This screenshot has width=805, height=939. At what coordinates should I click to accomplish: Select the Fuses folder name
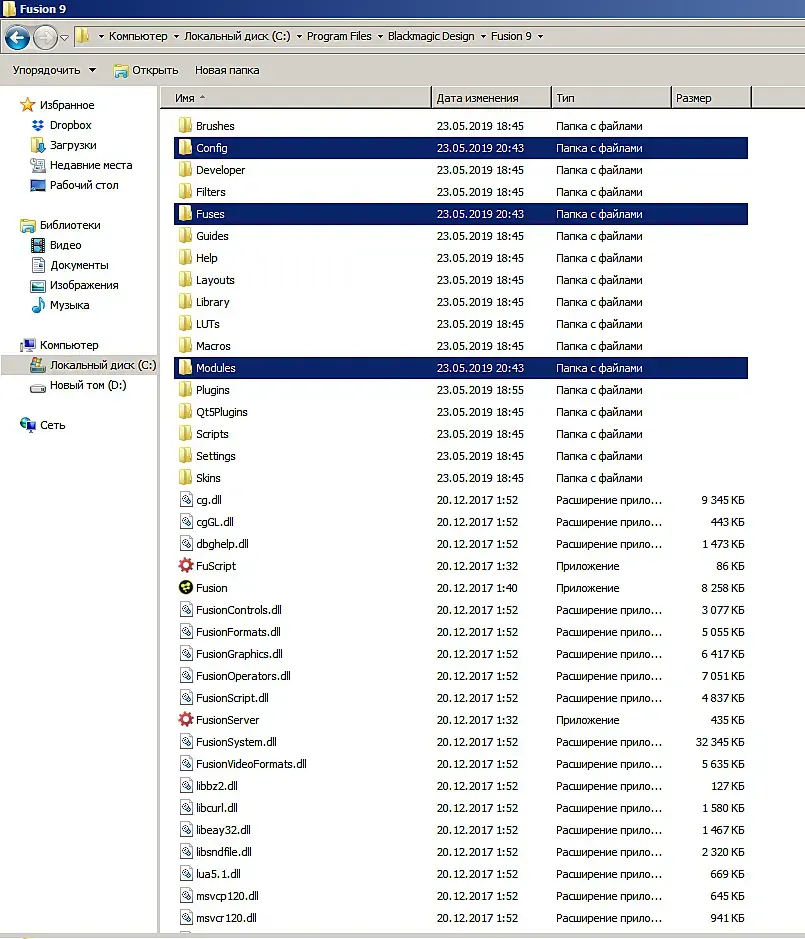(x=210, y=214)
